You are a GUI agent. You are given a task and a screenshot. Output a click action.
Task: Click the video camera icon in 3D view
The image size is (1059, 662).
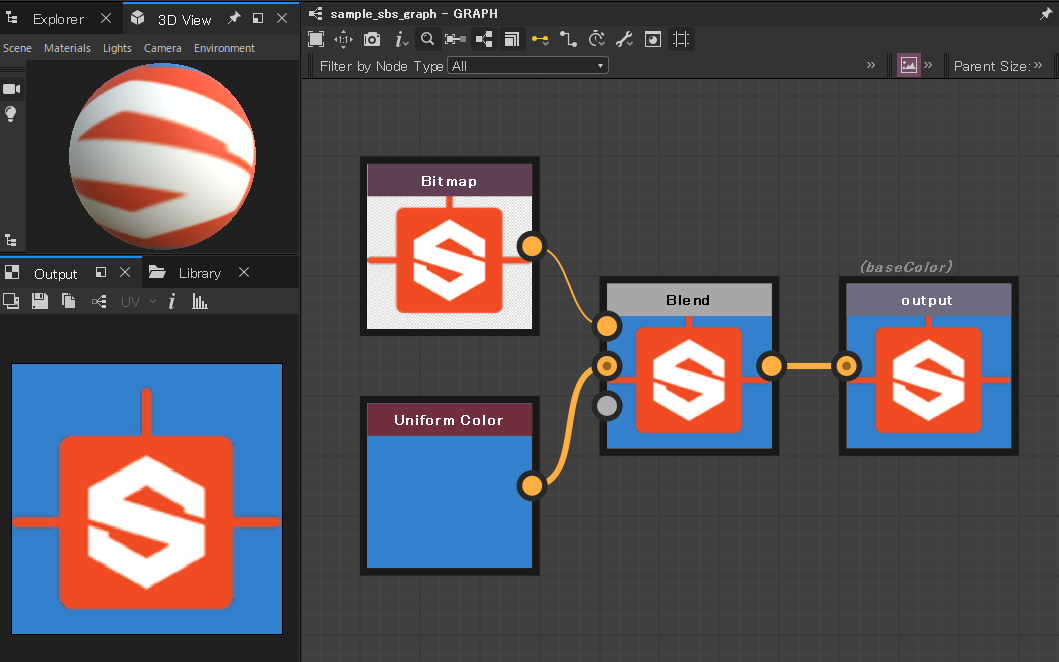point(11,89)
